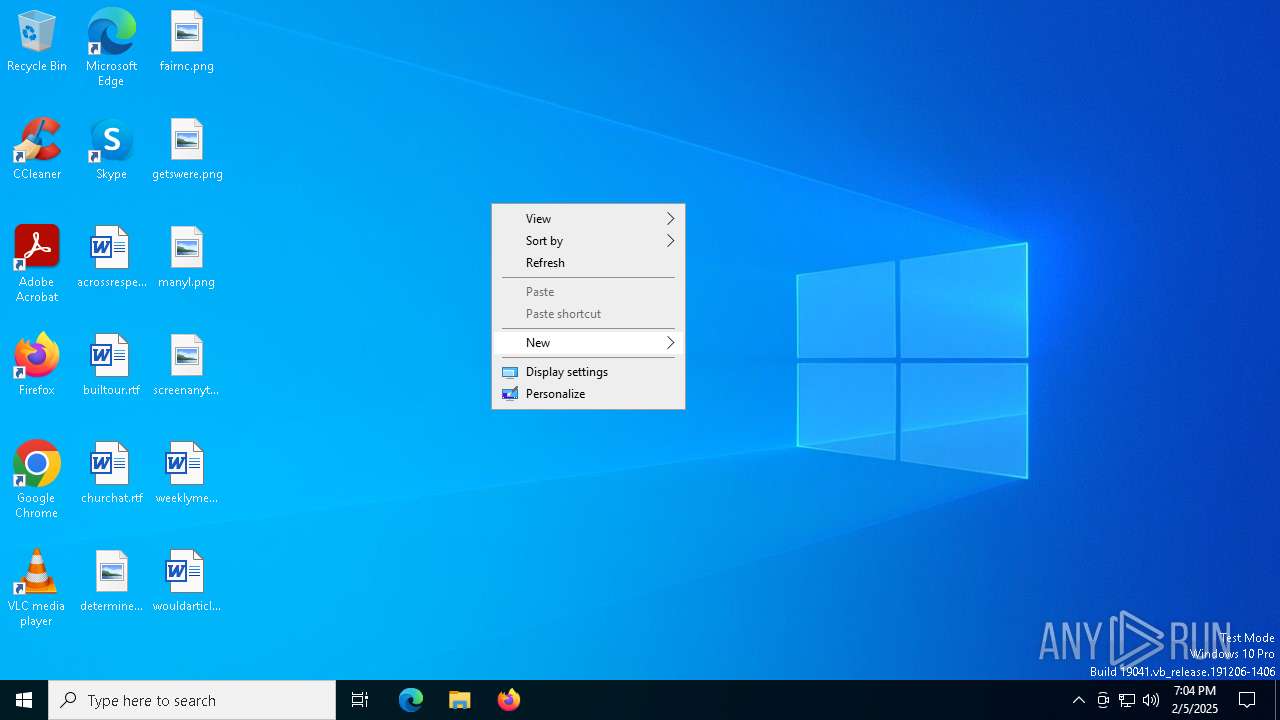
Task: Expand the New submenu in context menu
Action: click(588, 343)
